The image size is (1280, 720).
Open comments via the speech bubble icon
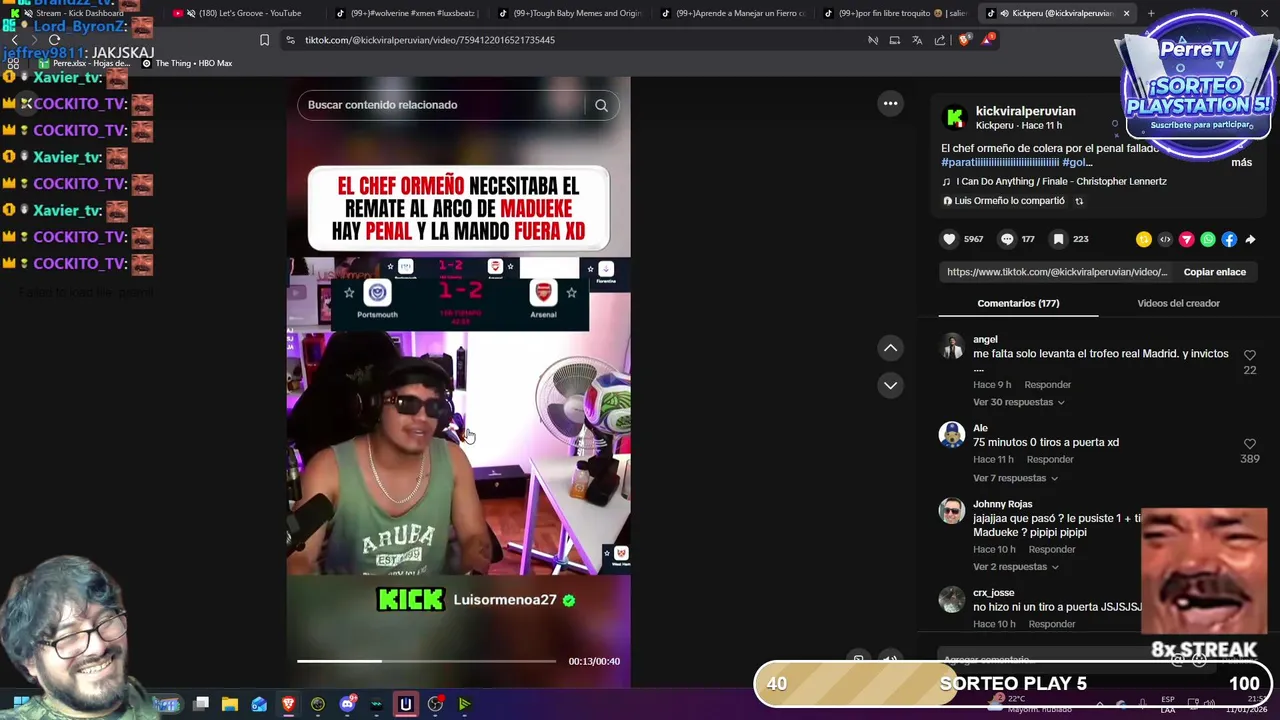[x=1007, y=239]
